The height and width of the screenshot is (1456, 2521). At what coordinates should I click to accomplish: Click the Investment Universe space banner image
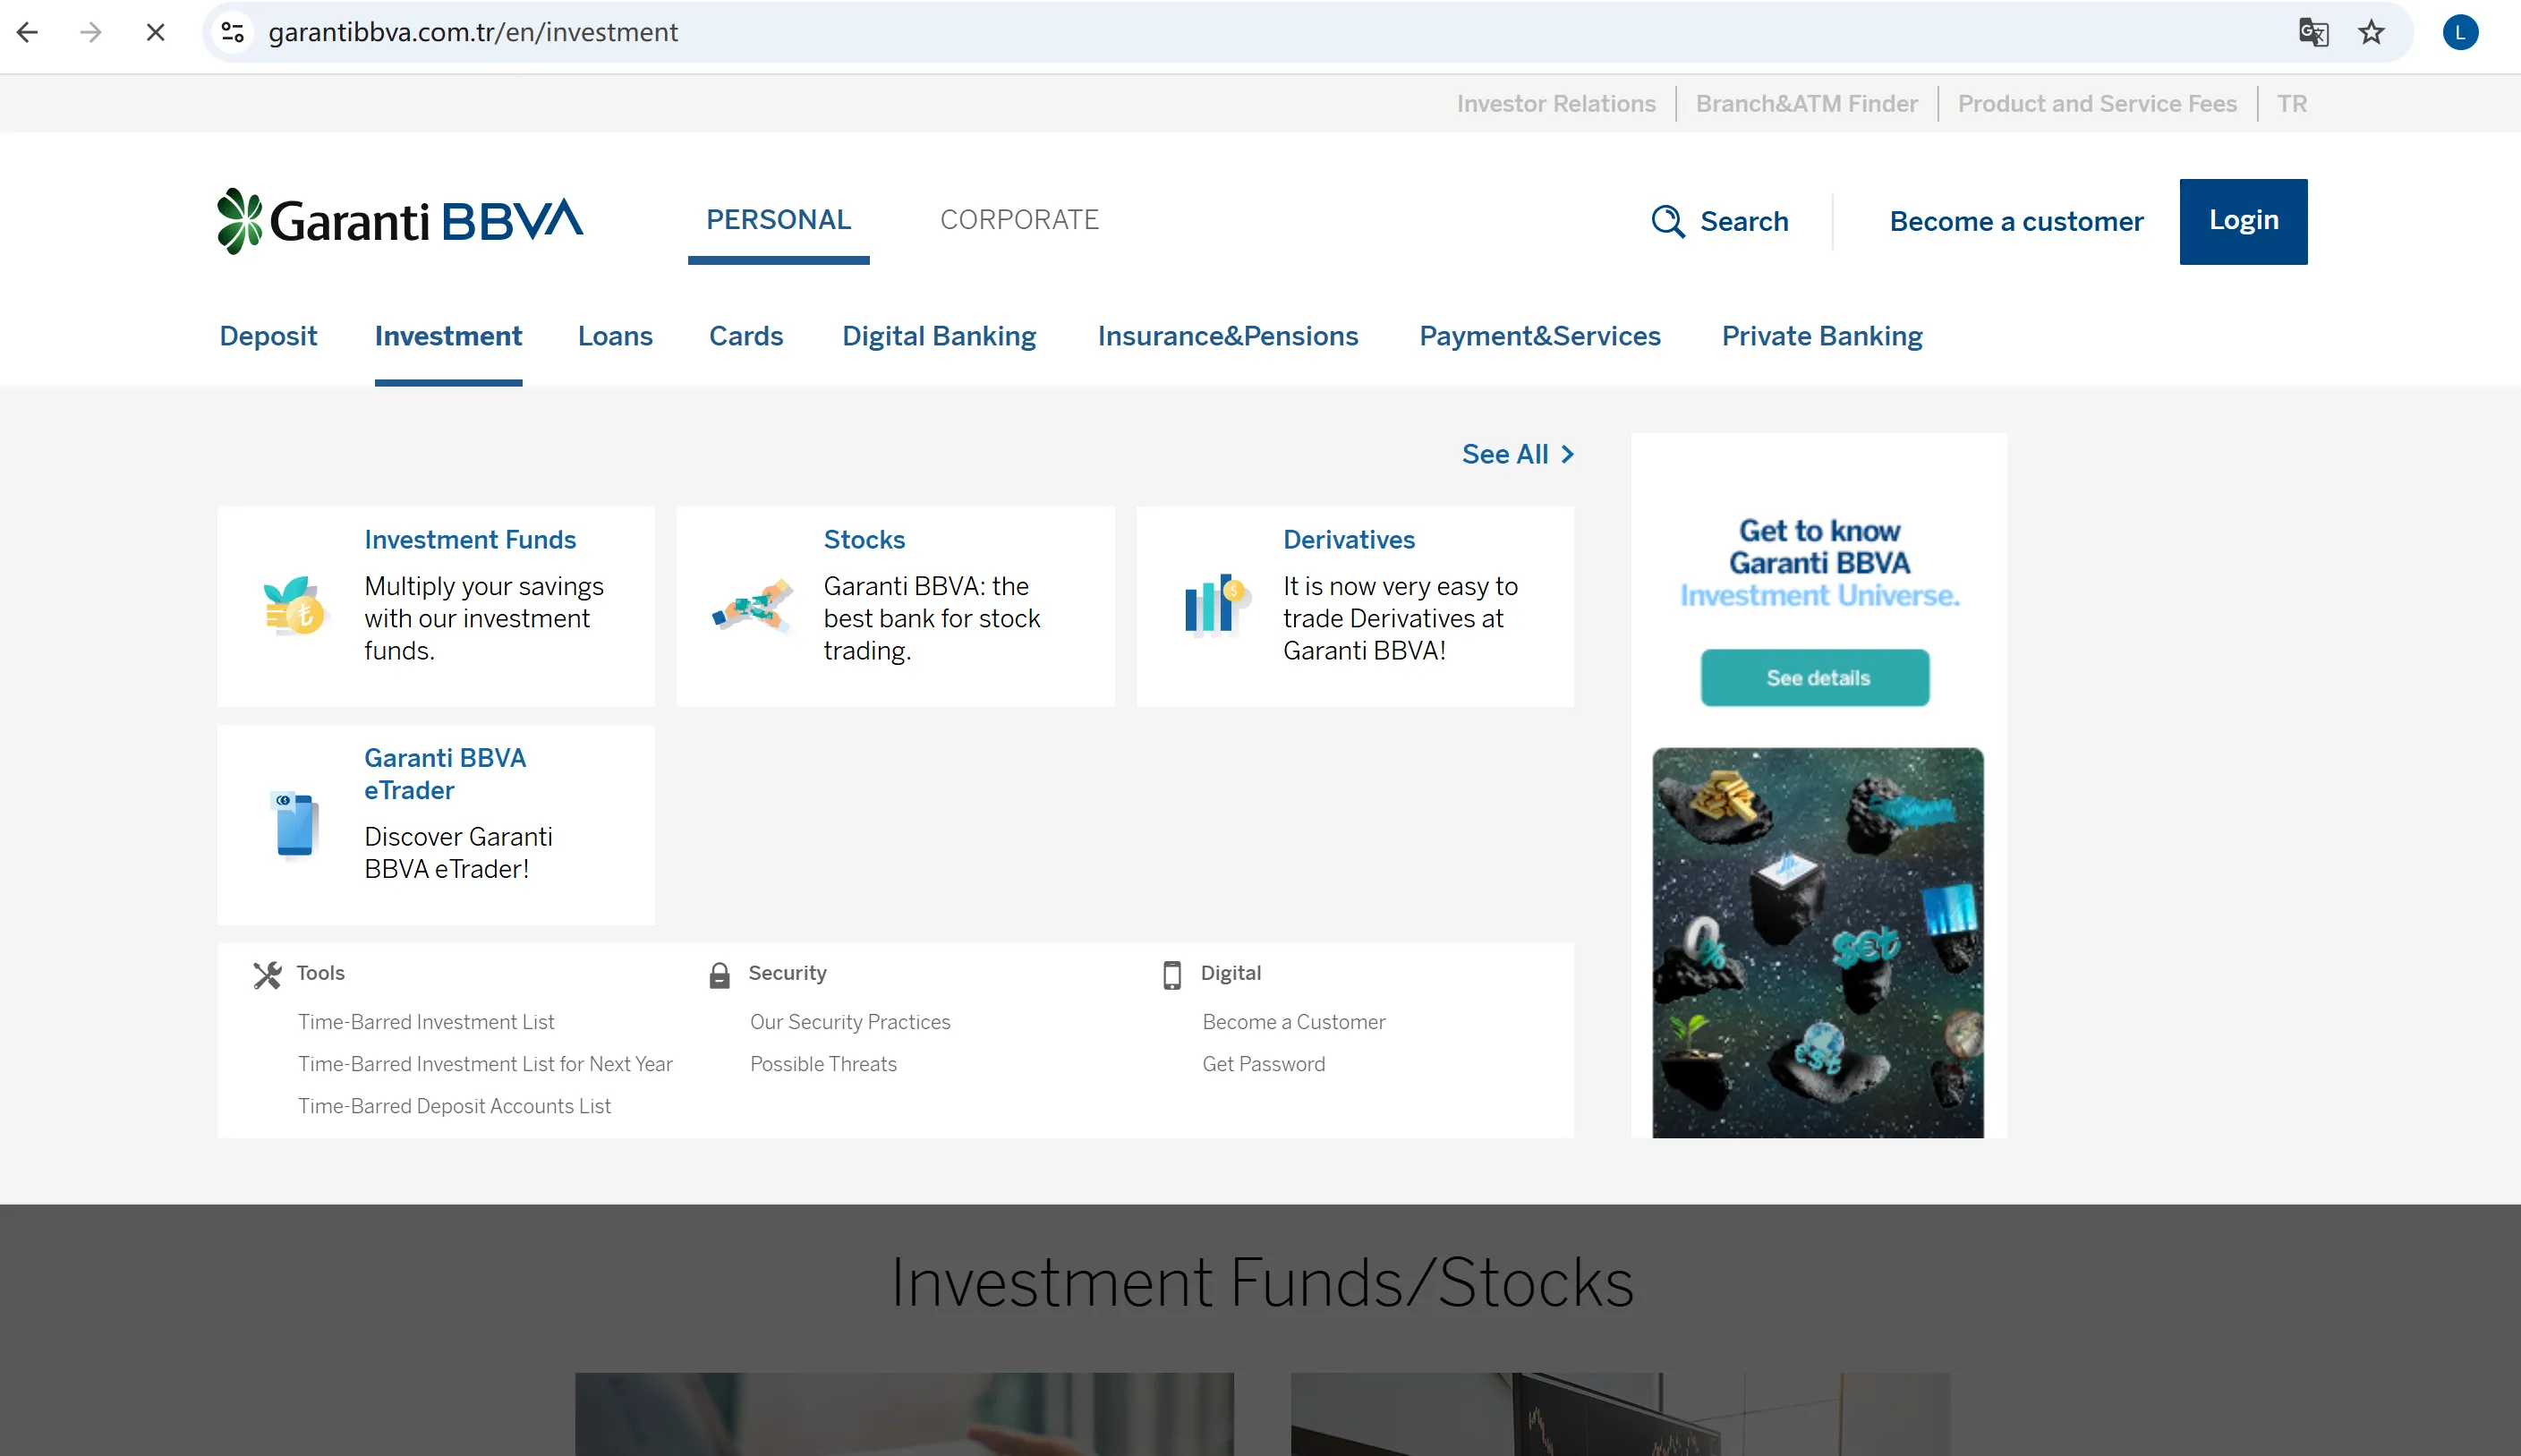tap(1818, 942)
